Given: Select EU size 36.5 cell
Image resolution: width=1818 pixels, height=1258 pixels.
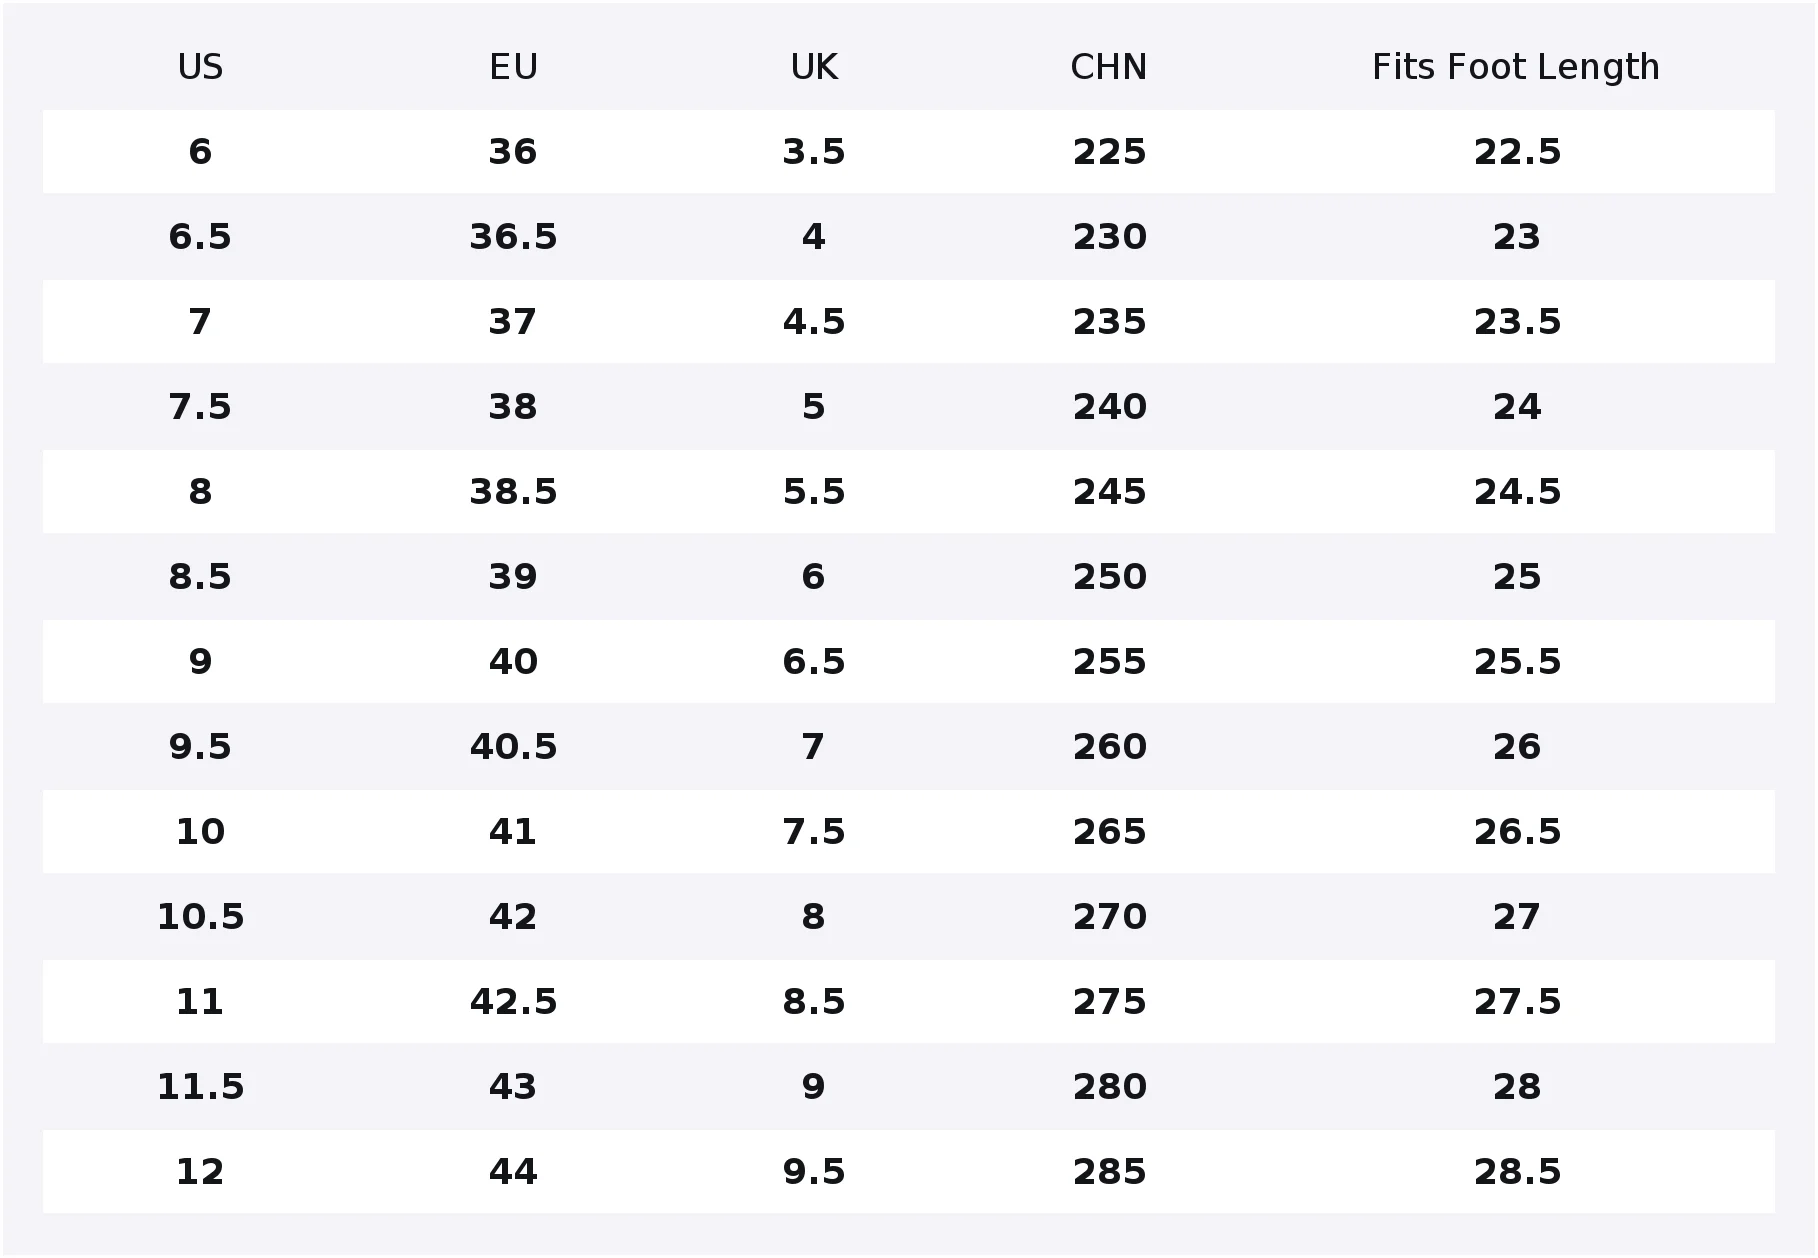Looking at the screenshot, I should pyautogui.click(x=513, y=237).
